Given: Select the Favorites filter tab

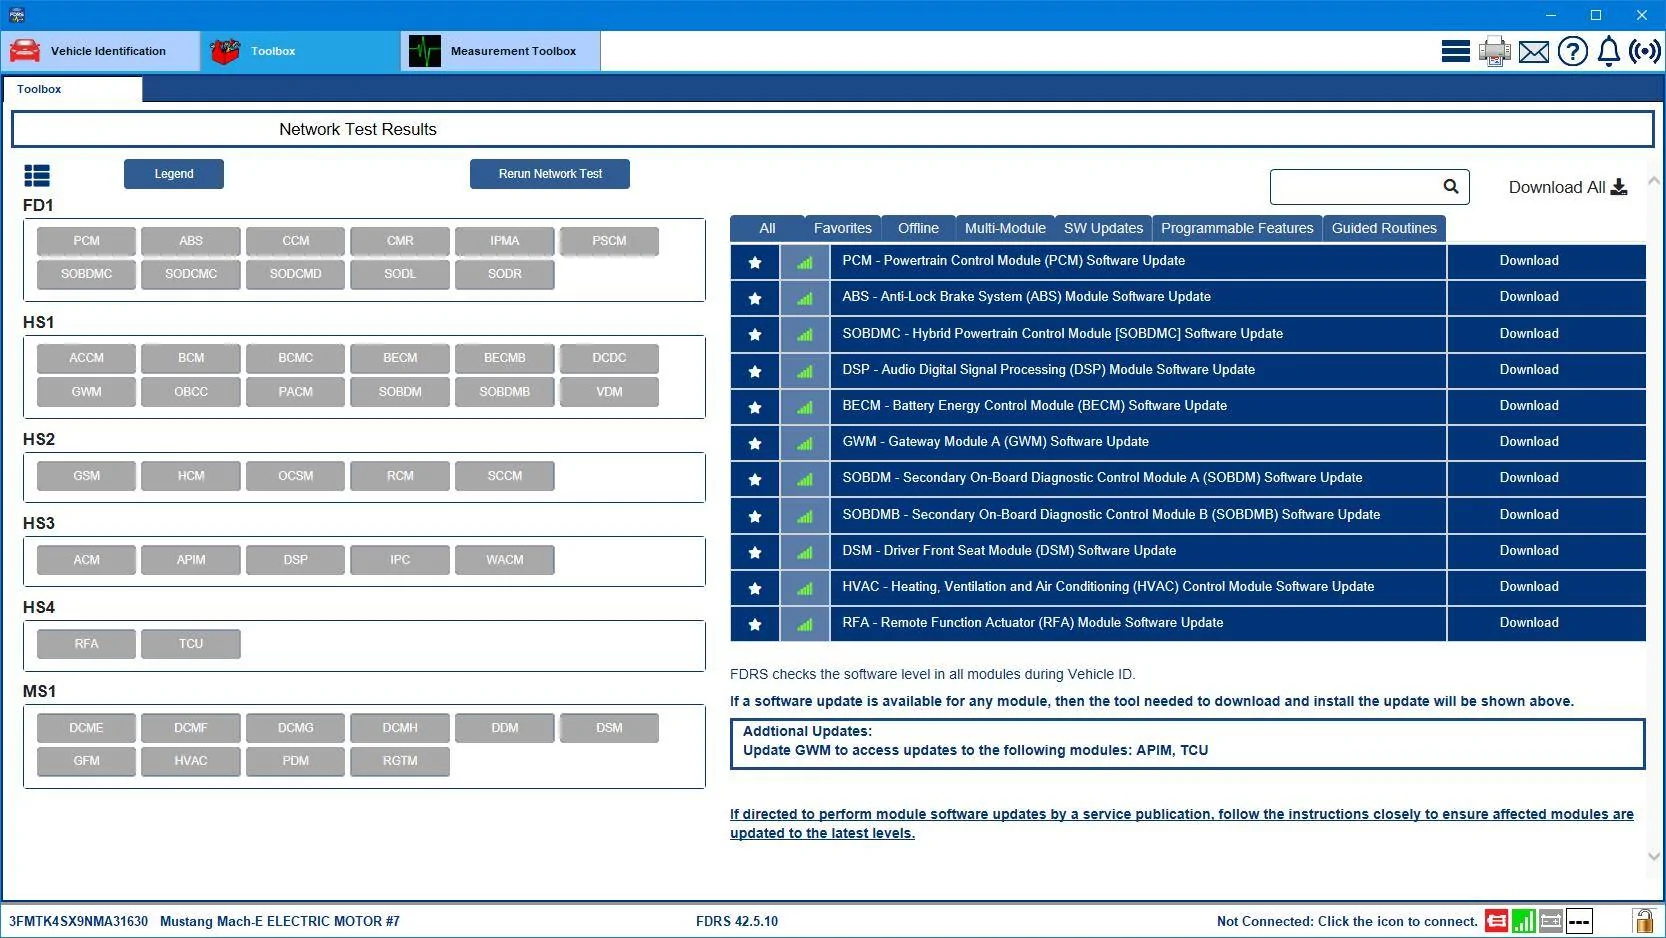Looking at the screenshot, I should click(x=842, y=228).
